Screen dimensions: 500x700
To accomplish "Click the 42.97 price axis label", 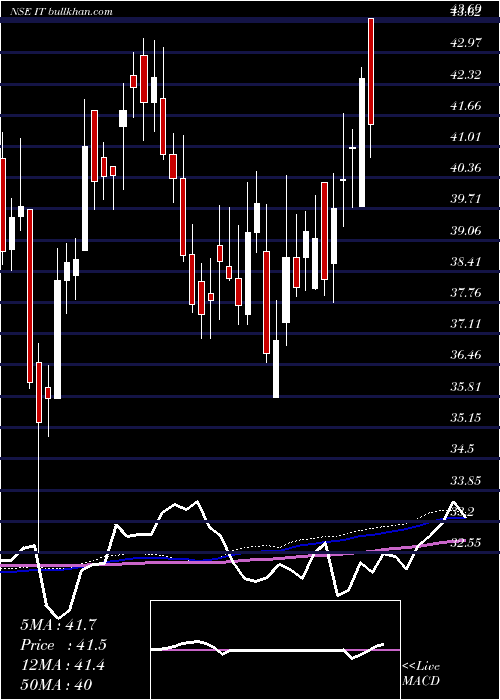I will 467,43.
